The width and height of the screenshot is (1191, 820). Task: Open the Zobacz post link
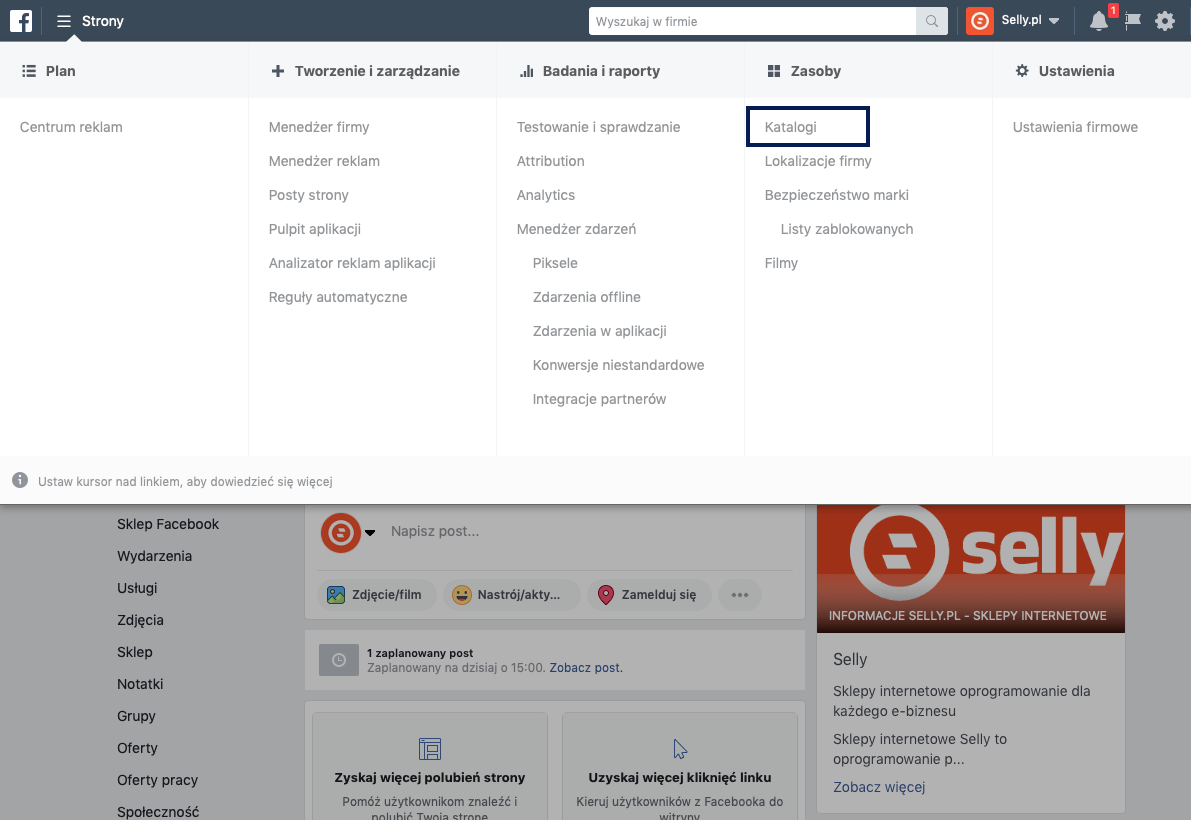585,667
